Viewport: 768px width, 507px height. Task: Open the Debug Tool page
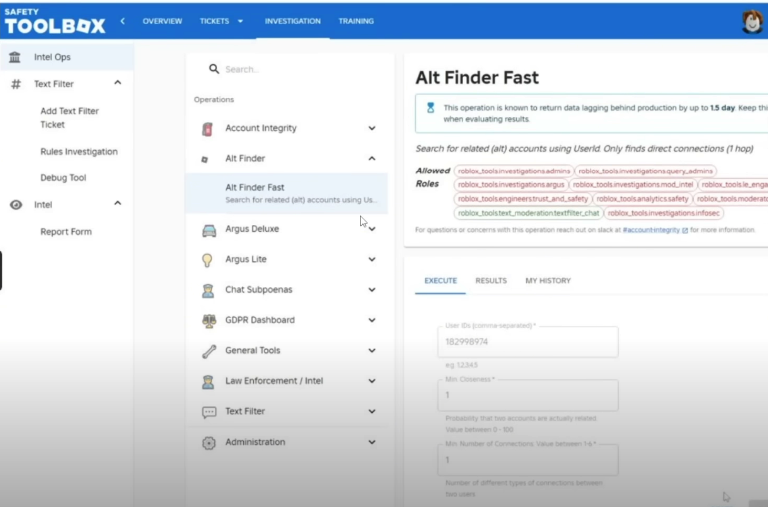tap(63, 177)
